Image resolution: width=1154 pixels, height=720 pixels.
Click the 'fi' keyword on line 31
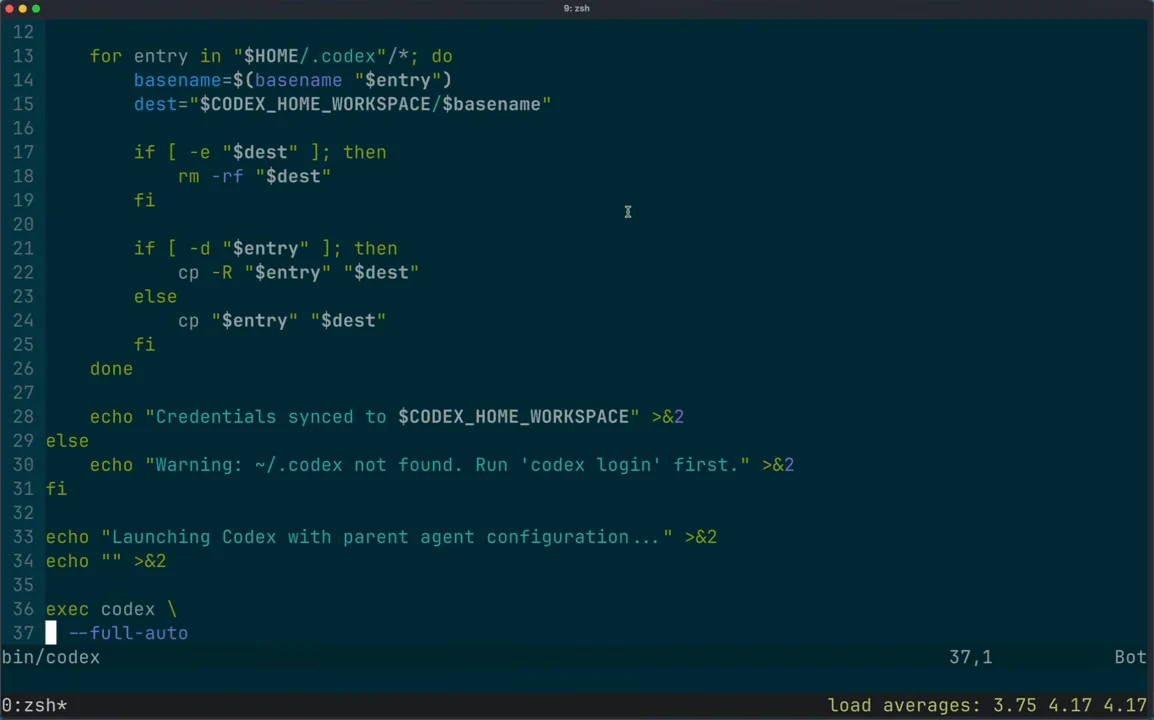tap(57, 489)
